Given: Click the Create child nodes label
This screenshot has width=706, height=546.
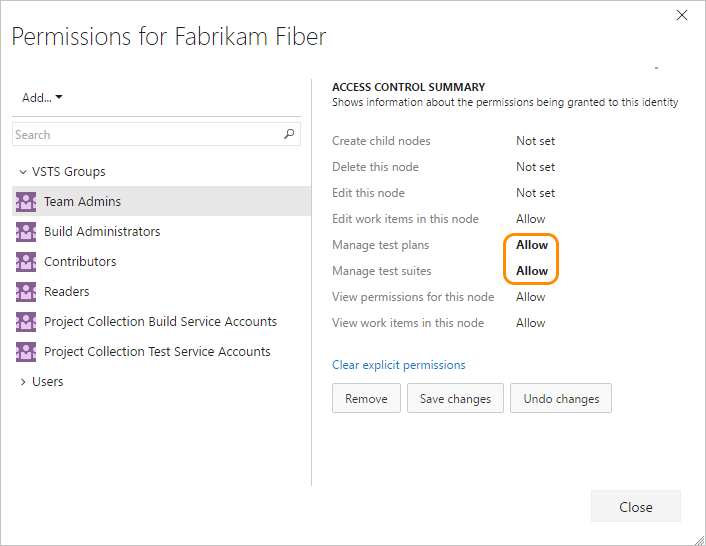Looking at the screenshot, I should pyautogui.click(x=381, y=141).
